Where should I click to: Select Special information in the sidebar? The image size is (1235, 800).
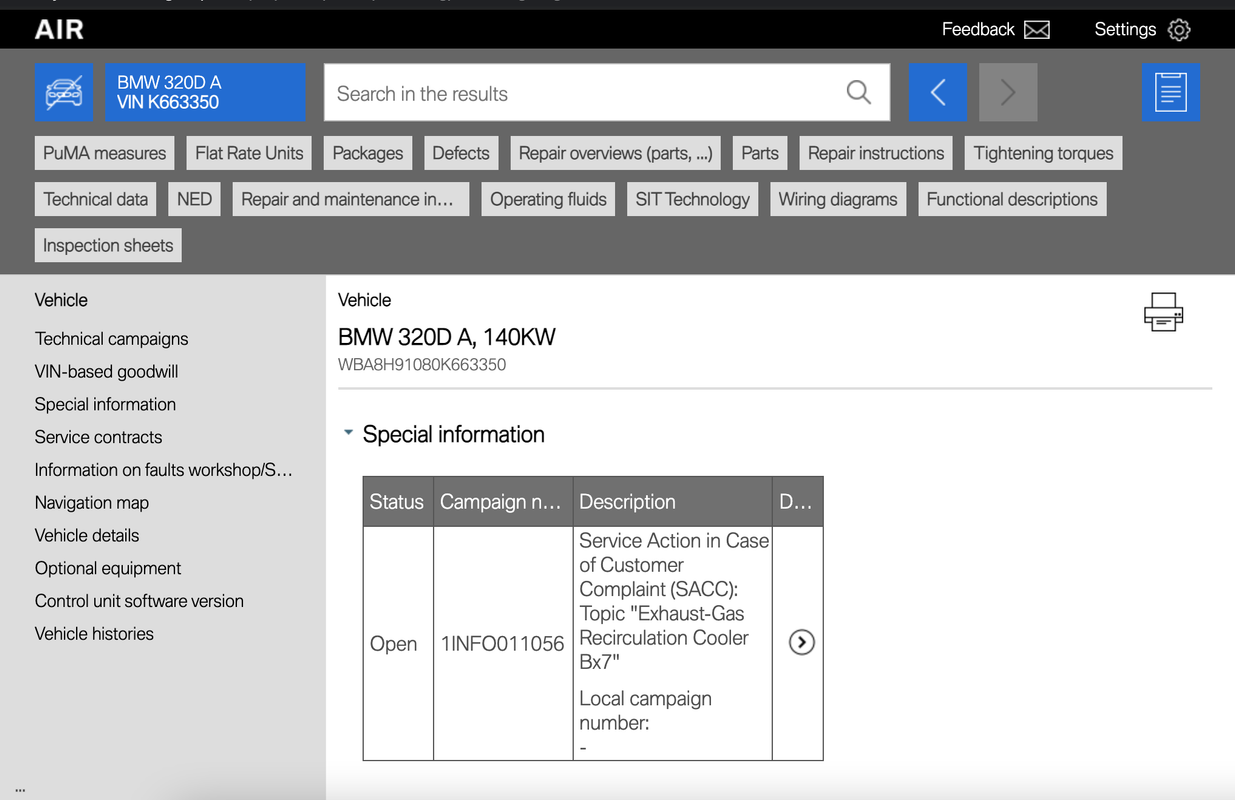point(105,405)
